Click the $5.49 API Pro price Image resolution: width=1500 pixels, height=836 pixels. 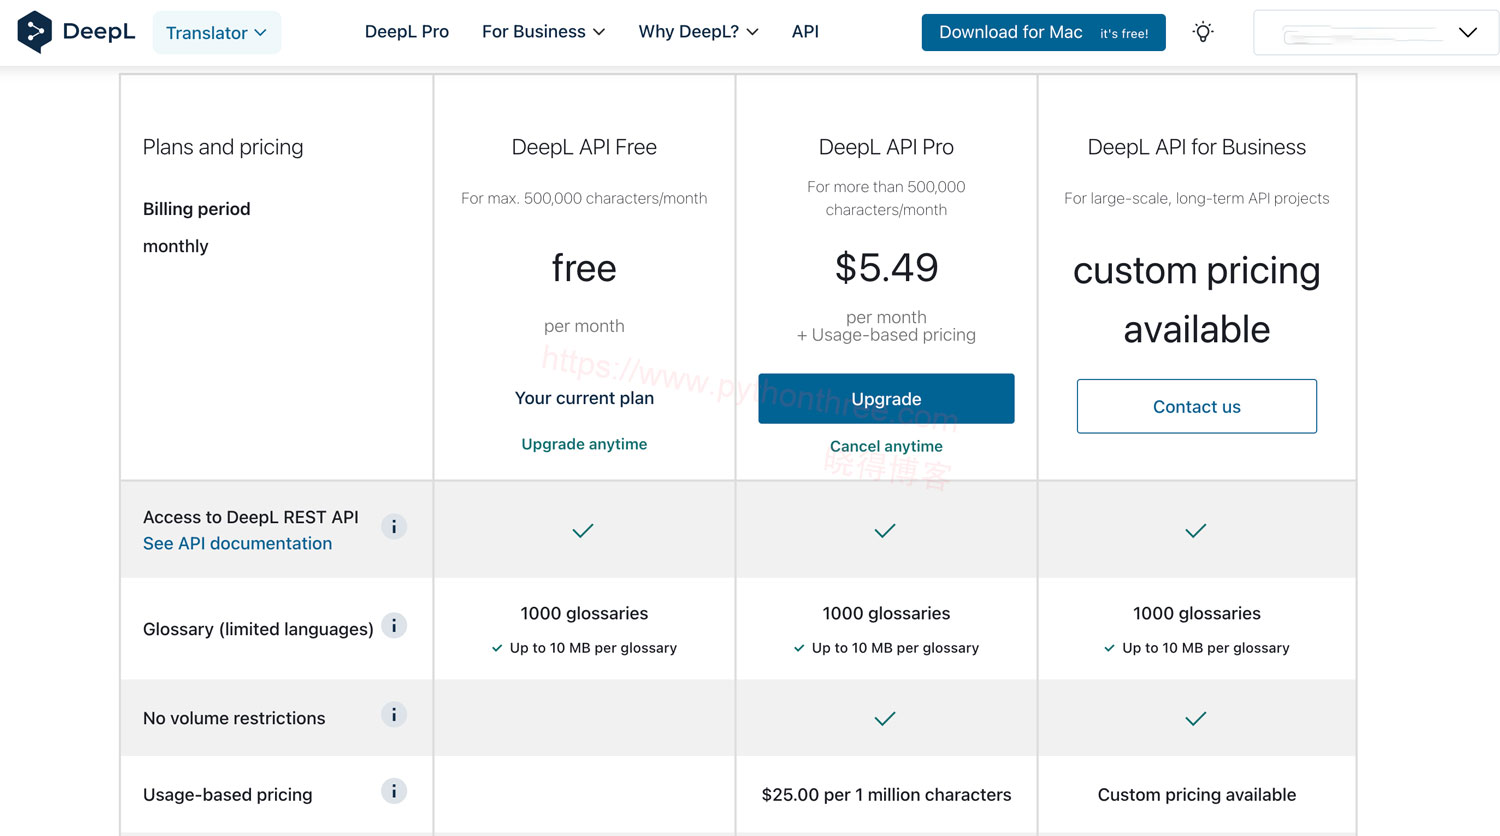click(x=886, y=268)
